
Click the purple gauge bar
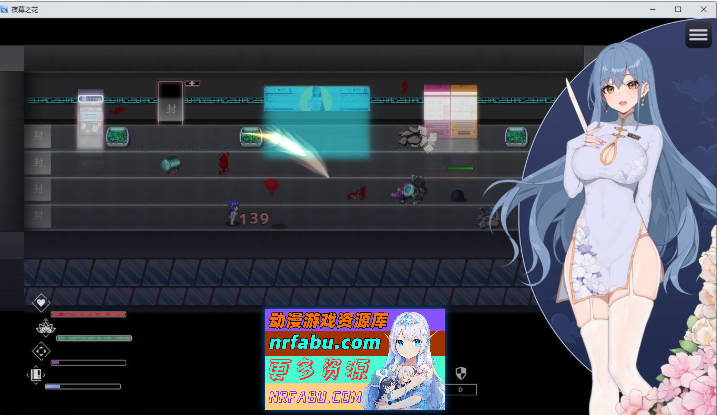point(88,362)
